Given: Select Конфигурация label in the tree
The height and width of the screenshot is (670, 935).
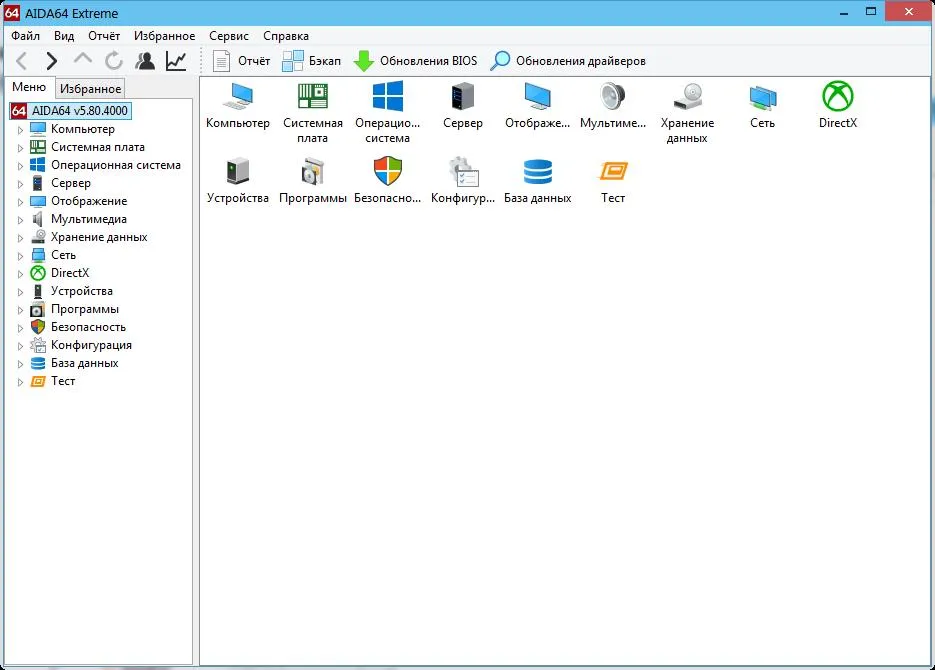Looking at the screenshot, I should pos(91,345).
